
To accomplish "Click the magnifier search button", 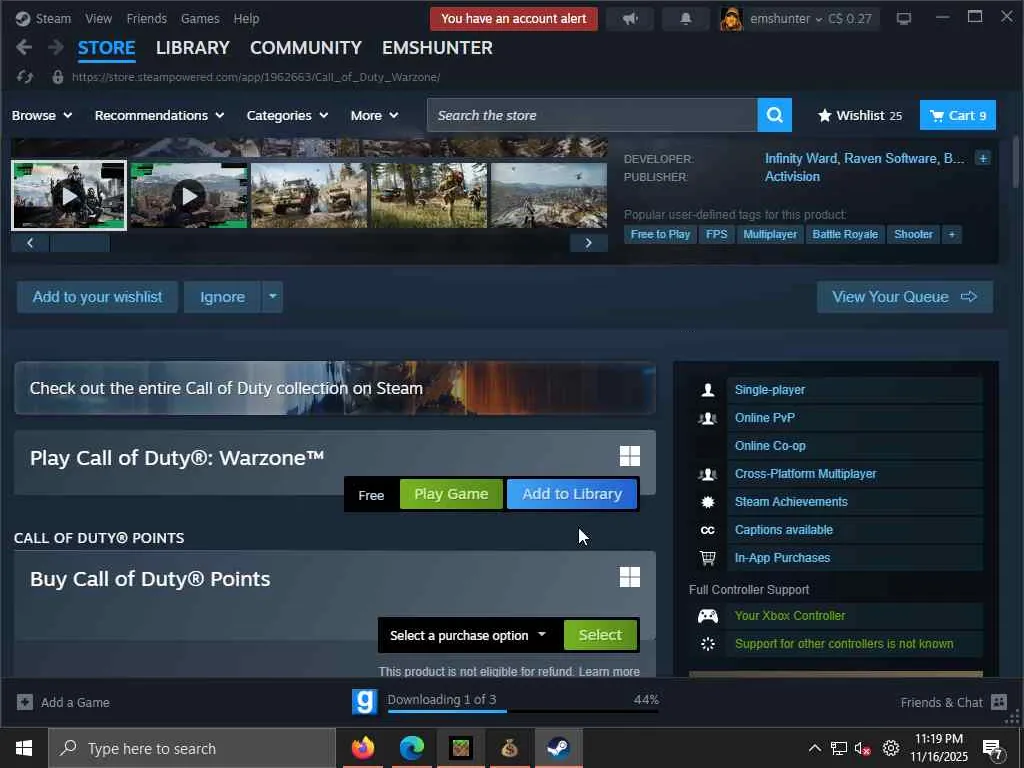I will click(x=775, y=115).
